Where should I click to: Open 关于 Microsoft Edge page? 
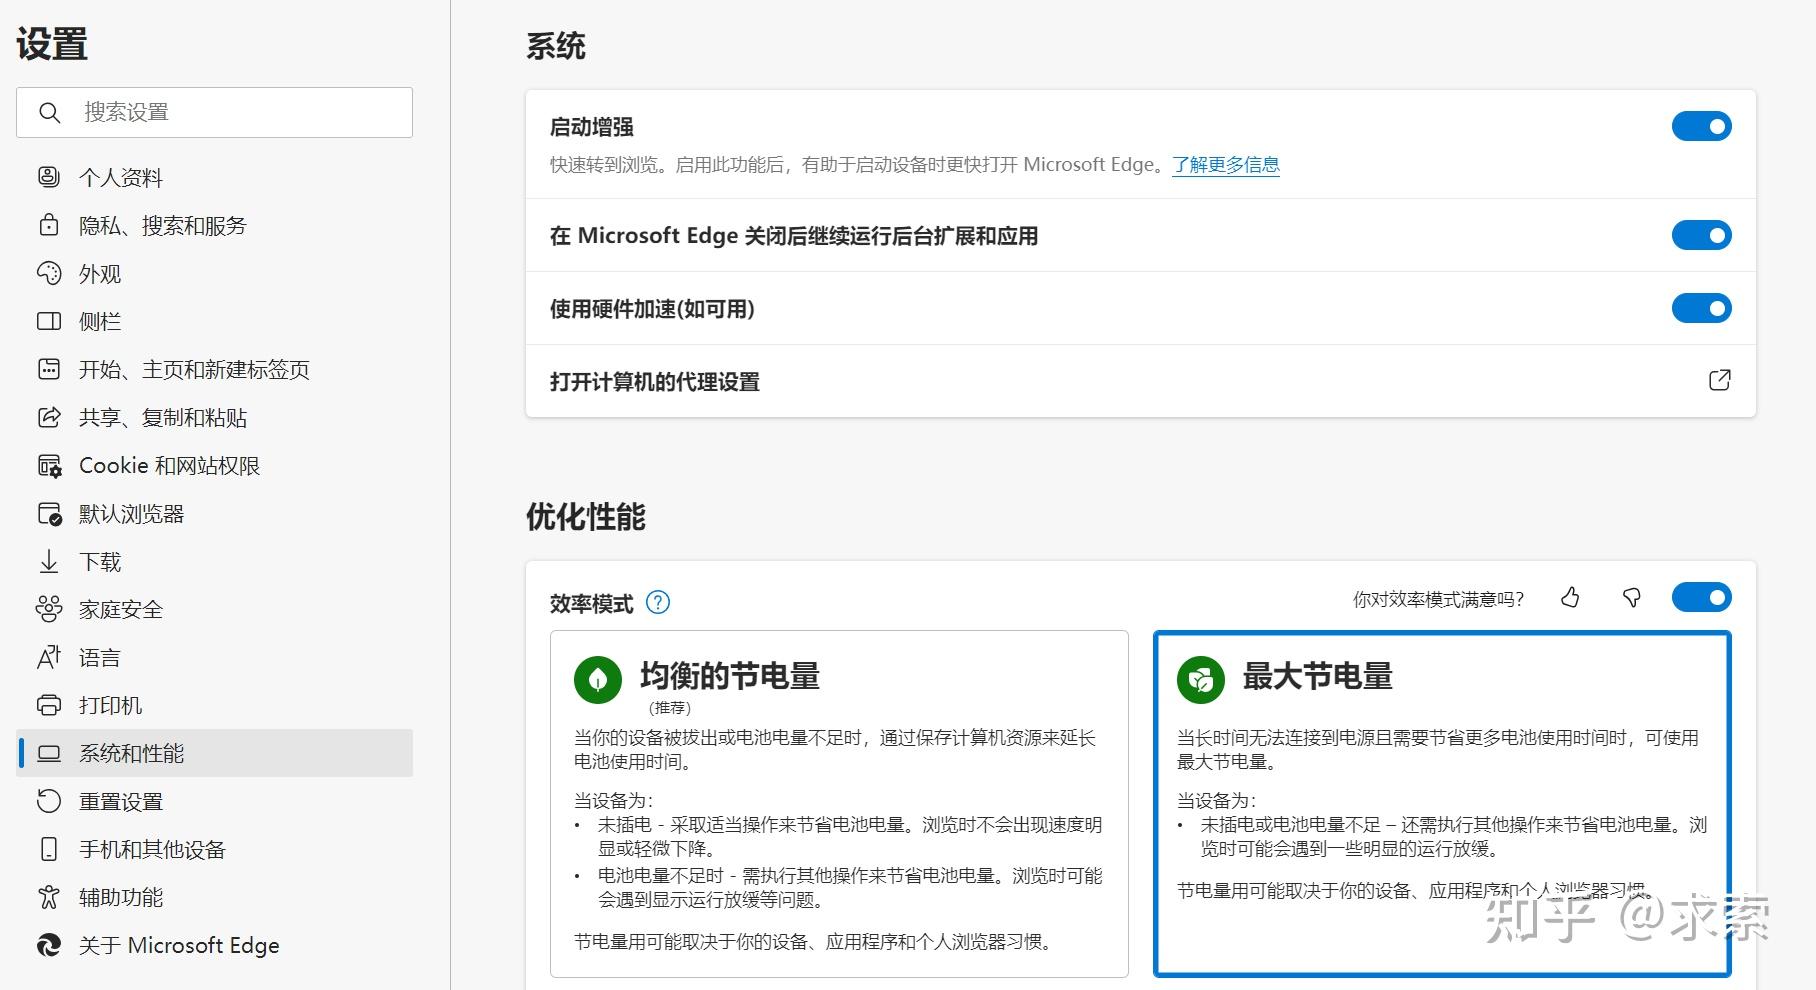pos(215,945)
